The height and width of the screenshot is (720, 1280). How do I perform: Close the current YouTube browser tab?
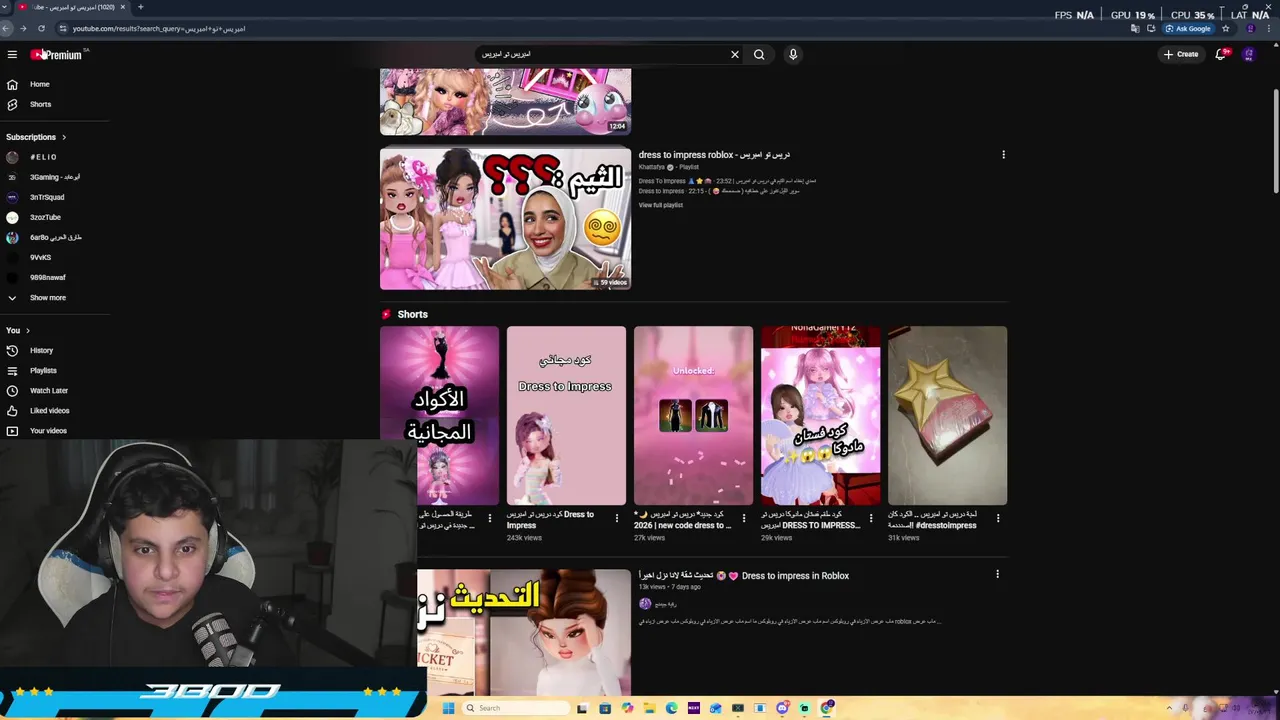pos(125,7)
